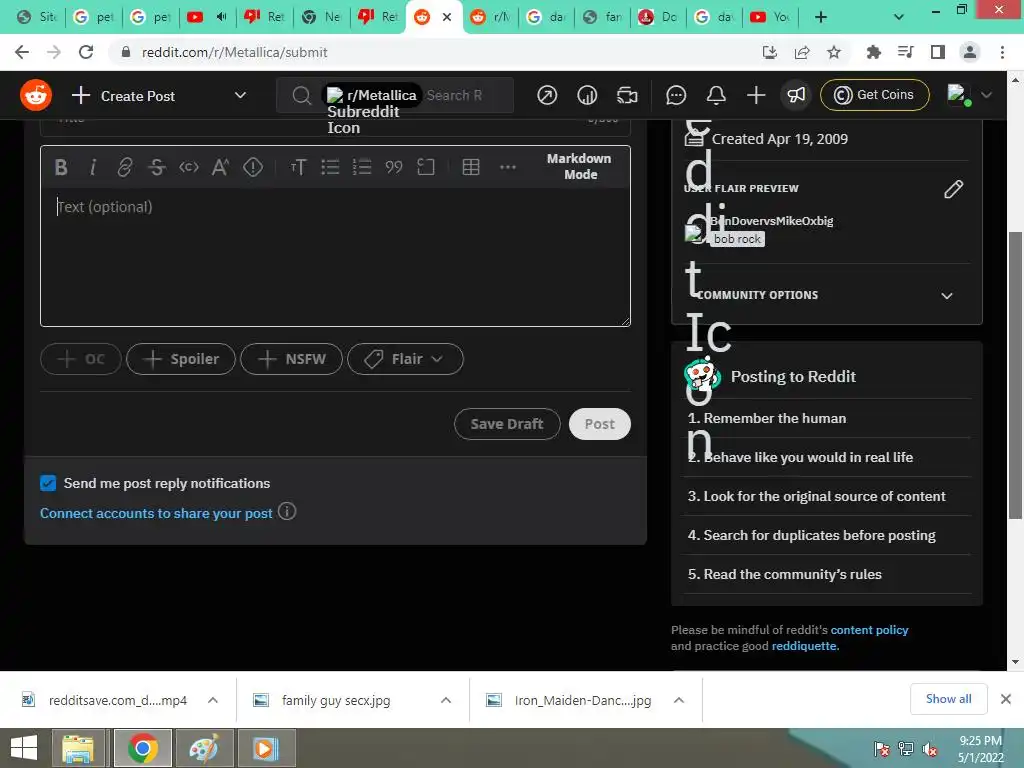Click the Get Coins button

(874, 95)
